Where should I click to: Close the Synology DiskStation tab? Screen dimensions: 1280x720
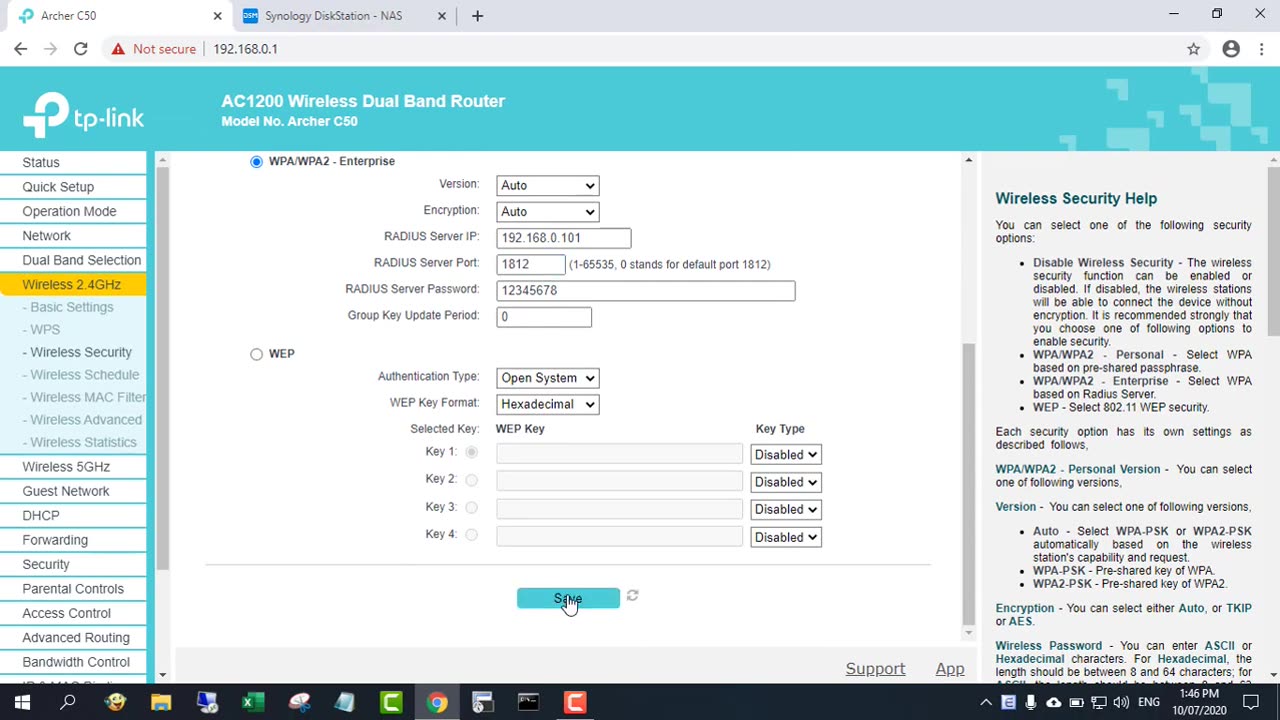444,16
